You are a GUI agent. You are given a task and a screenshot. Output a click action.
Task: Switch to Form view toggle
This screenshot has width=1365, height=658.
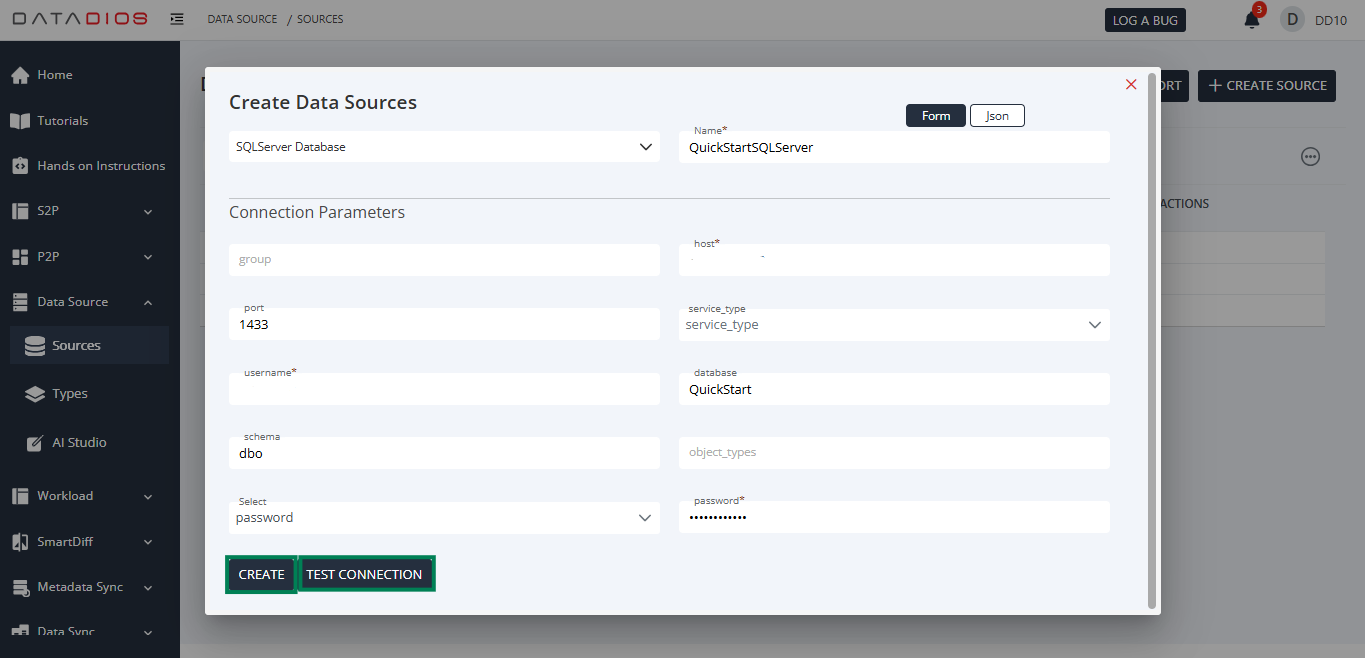pyautogui.click(x=935, y=116)
